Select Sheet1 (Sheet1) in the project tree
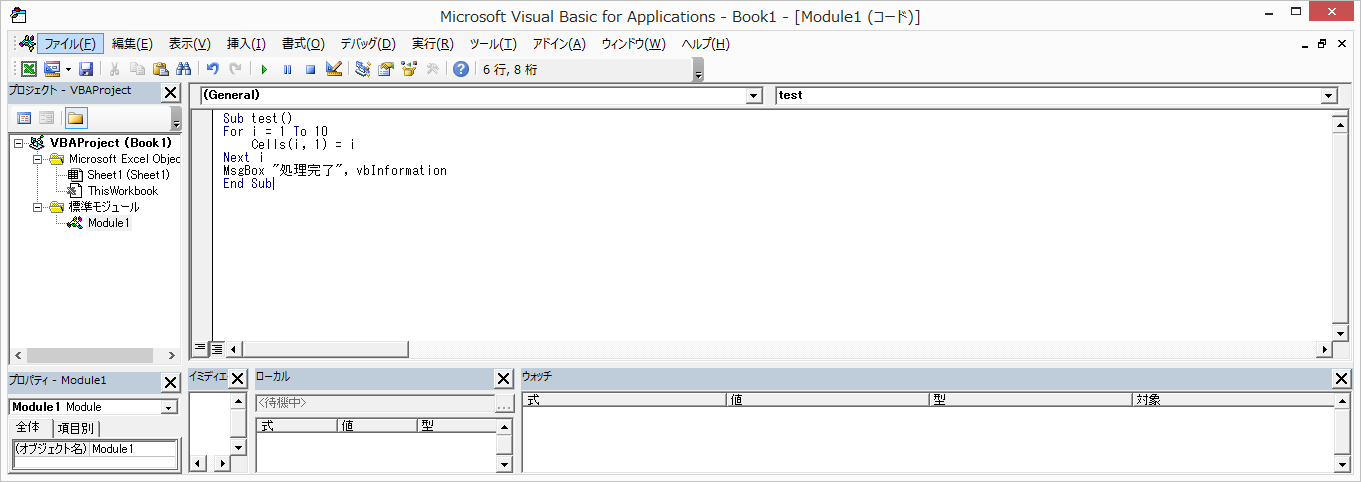 (128, 175)
